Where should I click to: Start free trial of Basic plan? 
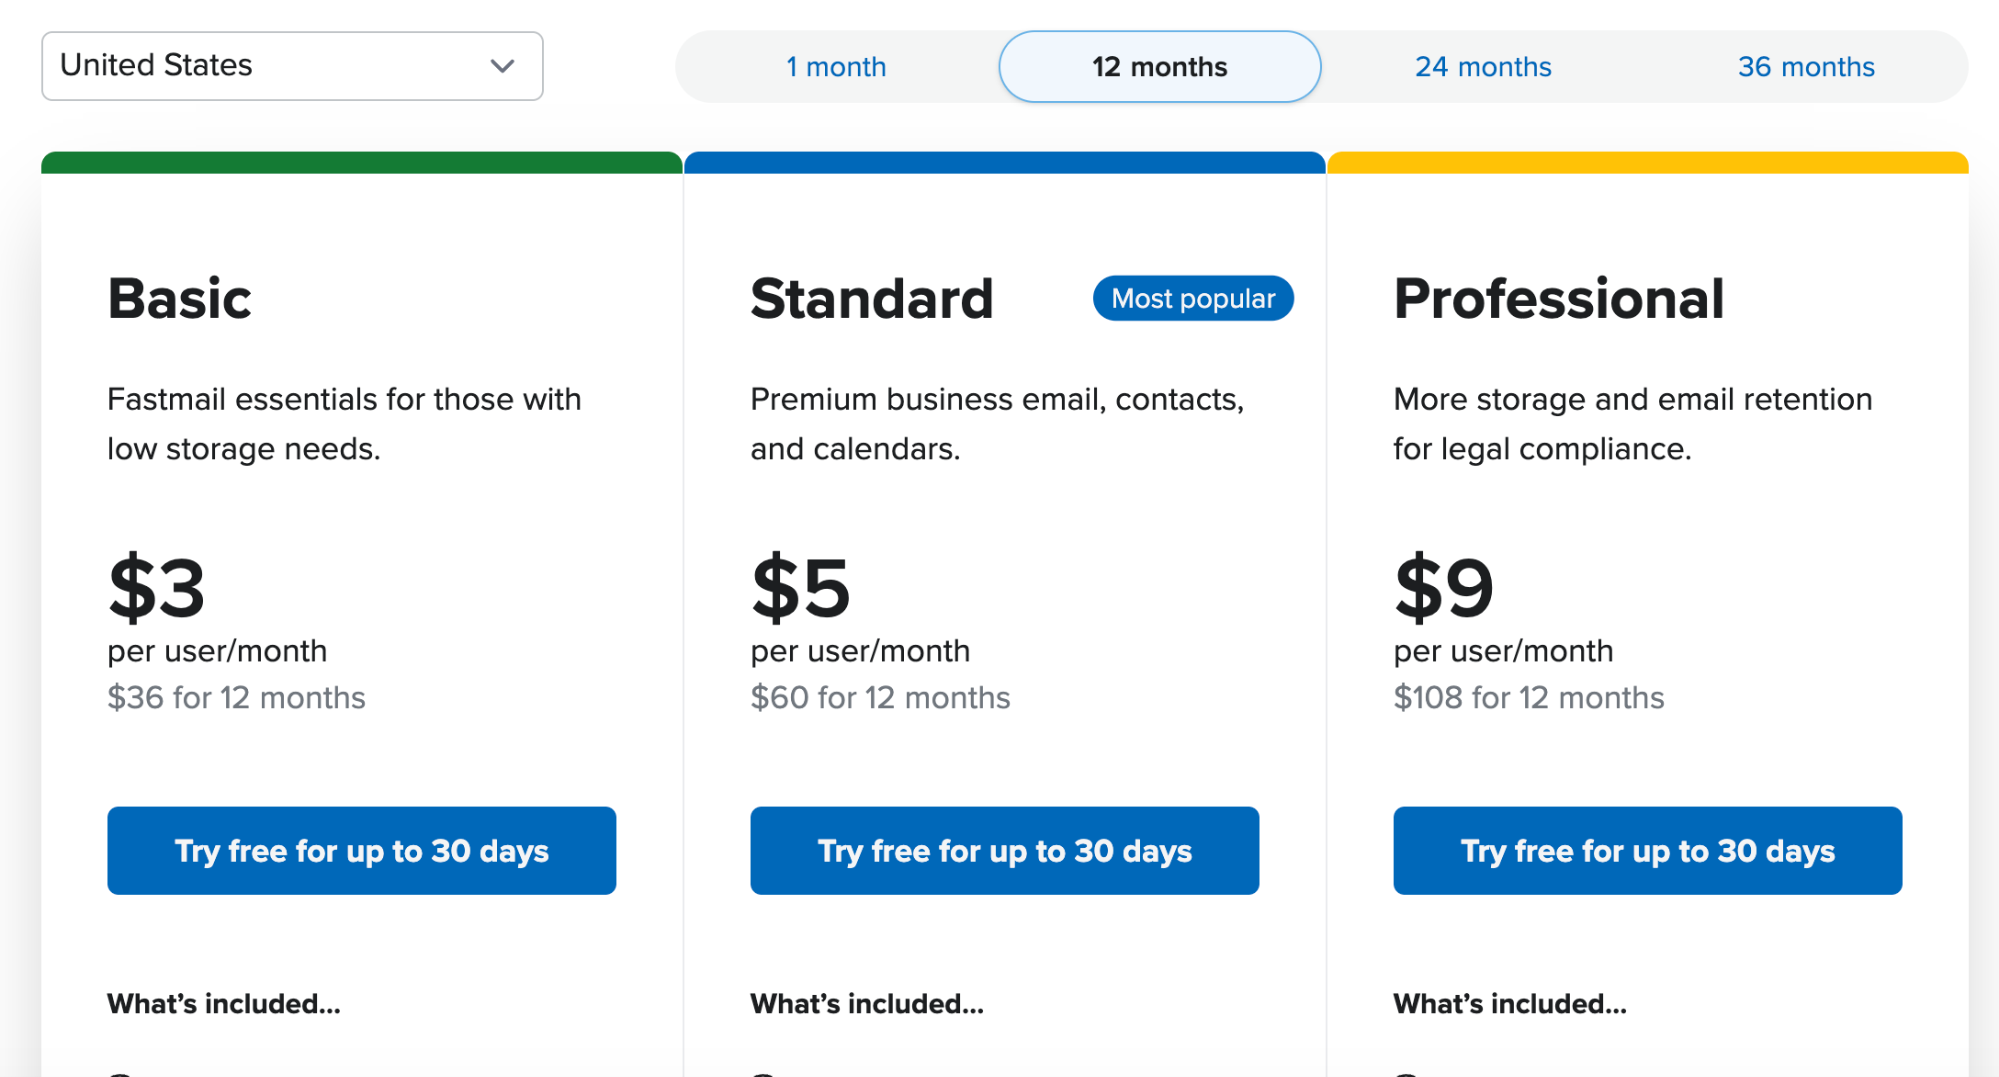pos(361,851)
